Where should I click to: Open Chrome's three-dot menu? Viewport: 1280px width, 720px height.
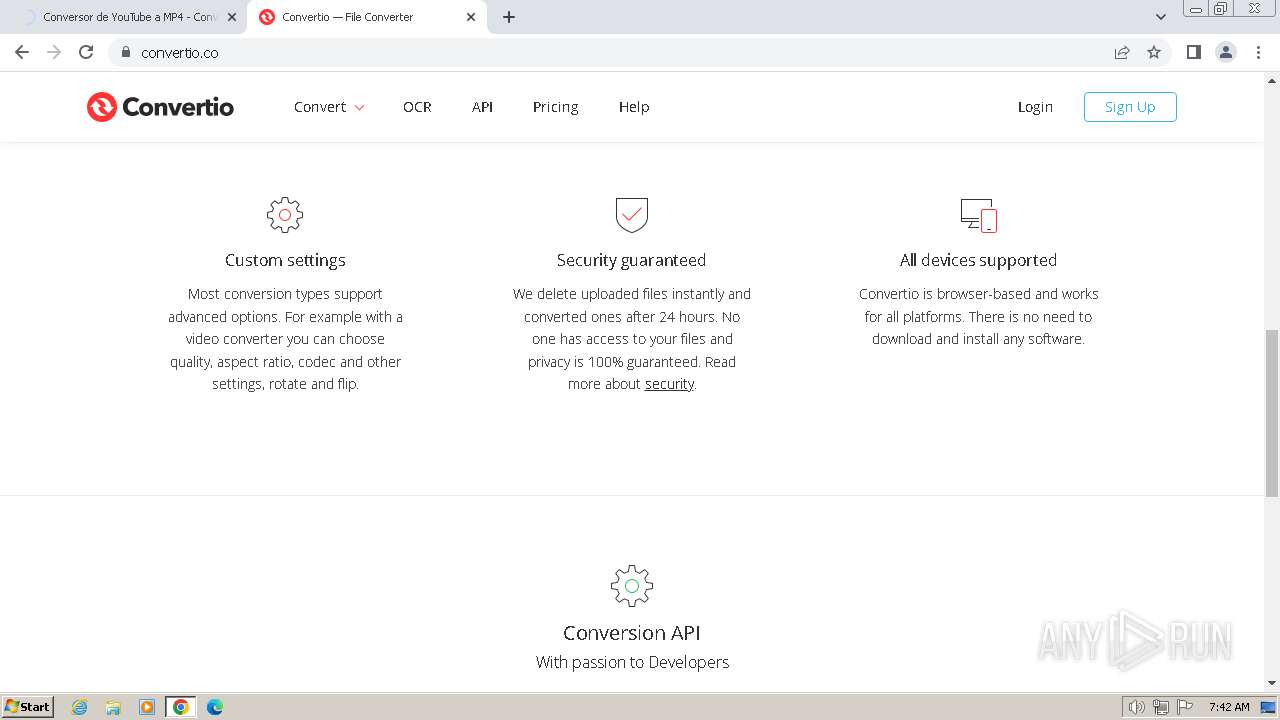1259,52
